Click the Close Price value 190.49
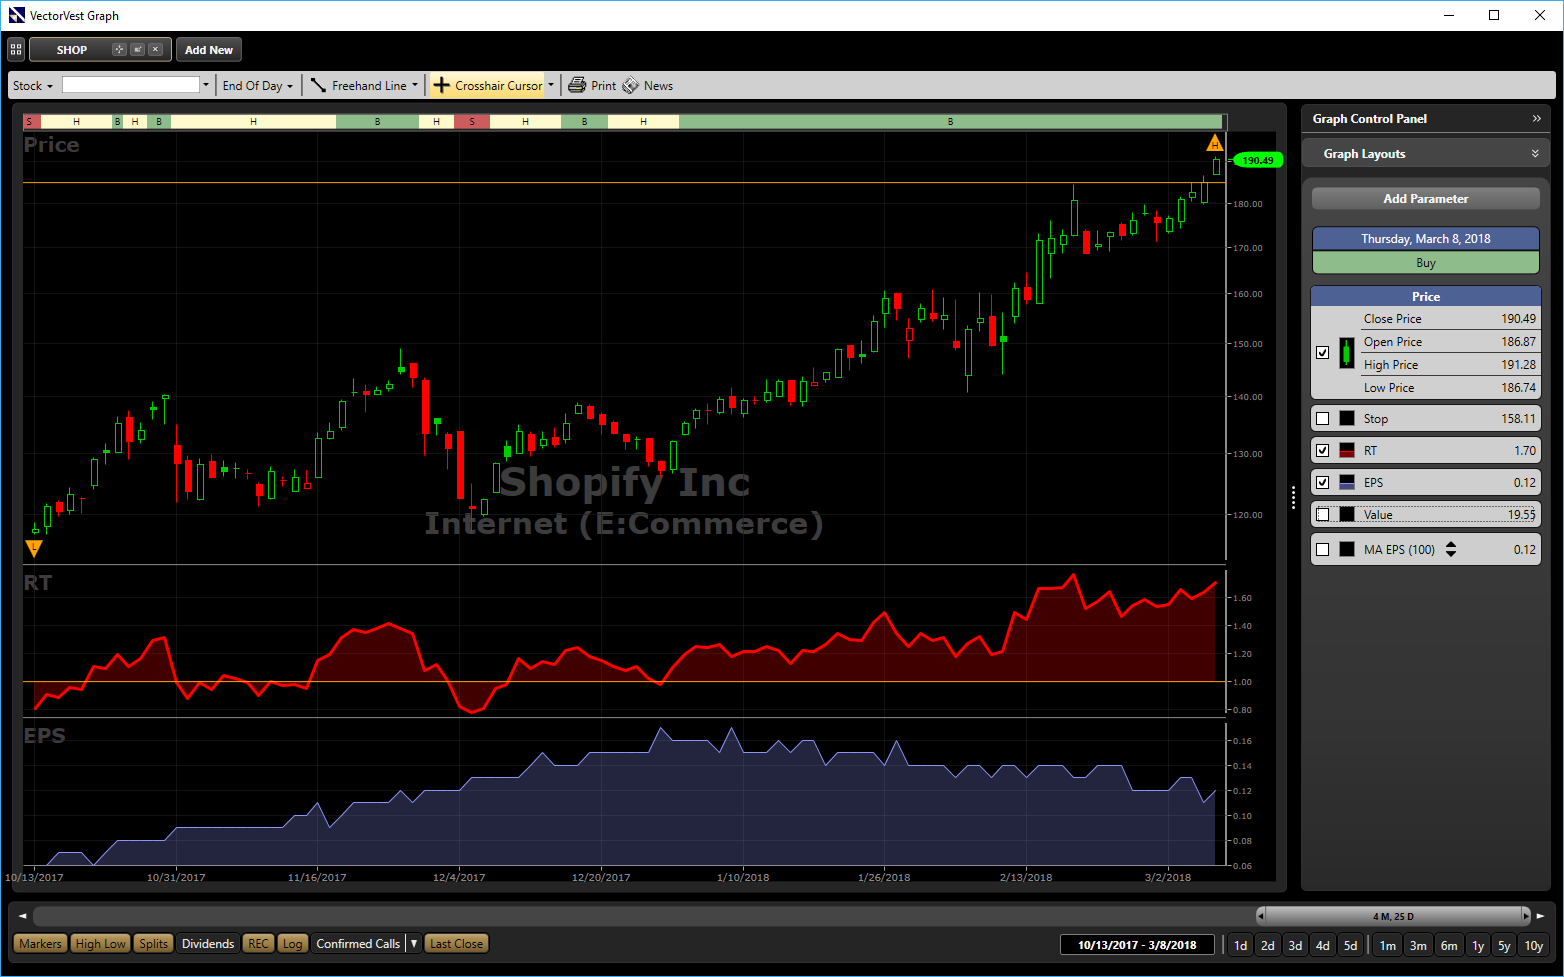The height and width of the screenshot is (977, 1564). [1518, 319]
